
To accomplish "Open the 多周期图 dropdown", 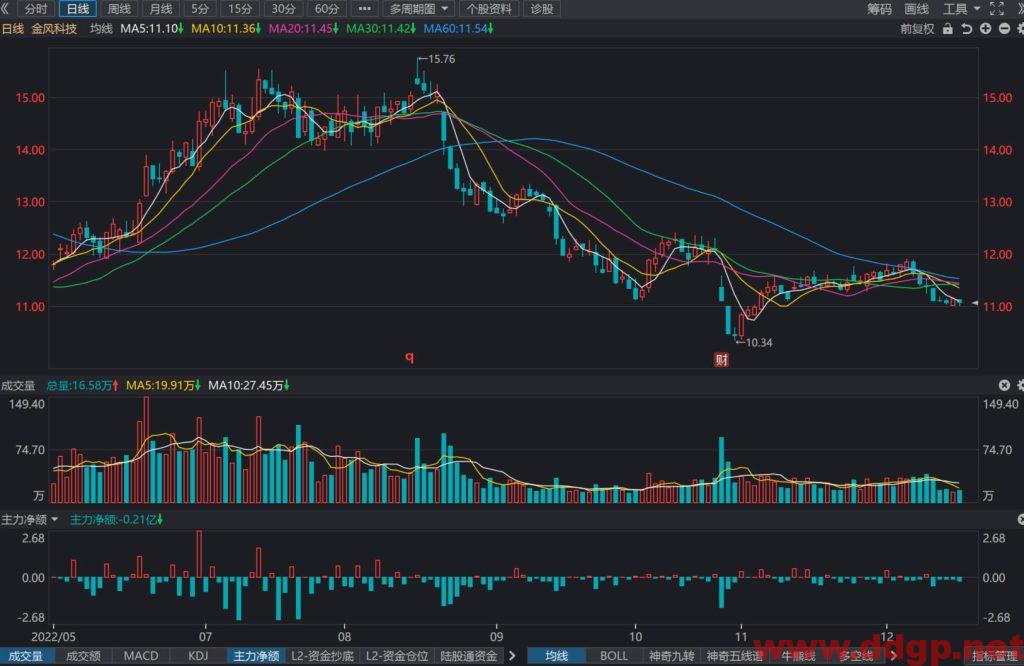I will (x=418, y=8).
